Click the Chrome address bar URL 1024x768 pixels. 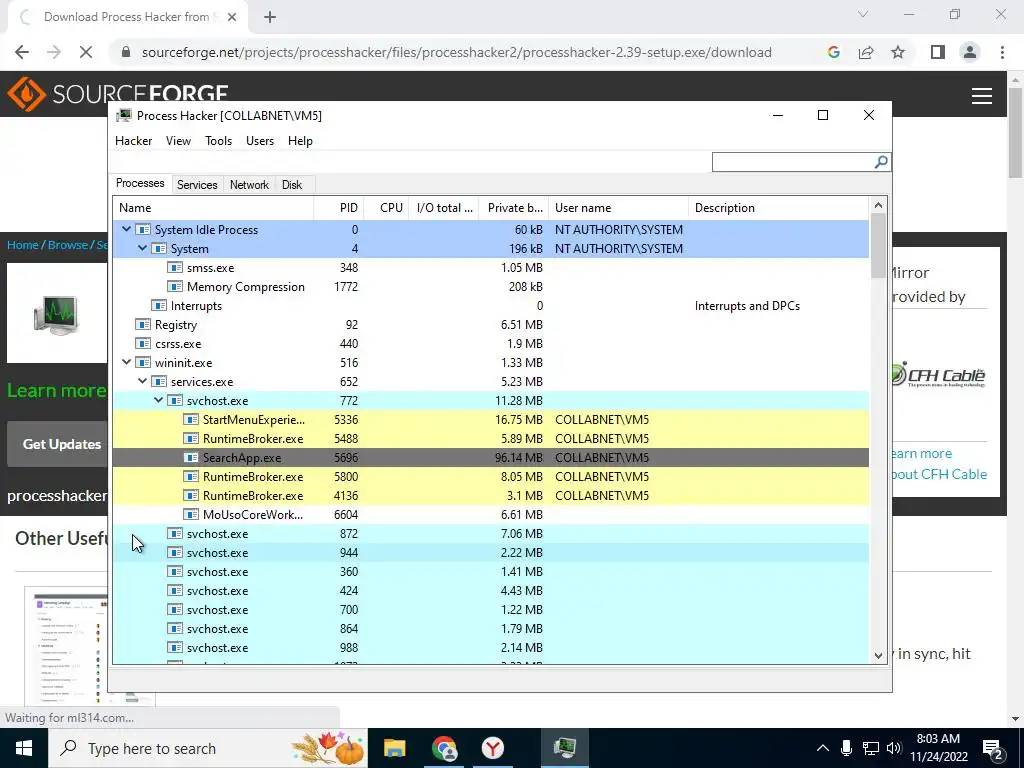(x=456, y=52)
